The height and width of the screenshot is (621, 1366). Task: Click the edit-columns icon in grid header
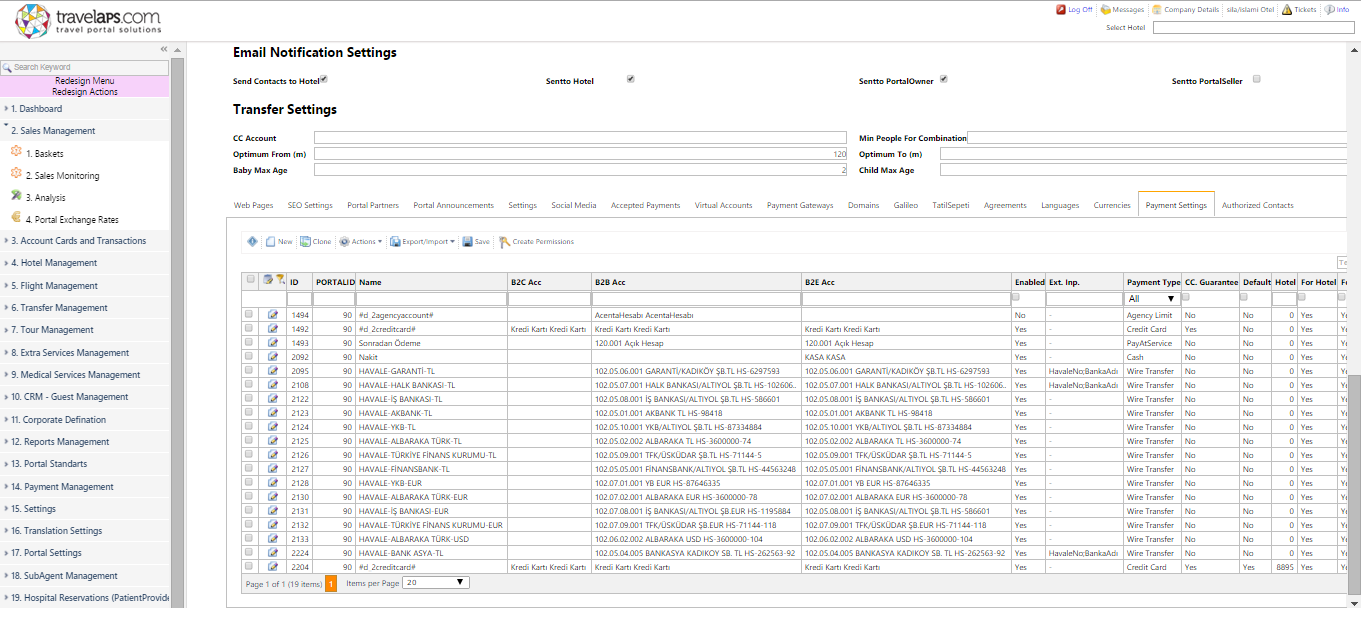coord(268,280)
